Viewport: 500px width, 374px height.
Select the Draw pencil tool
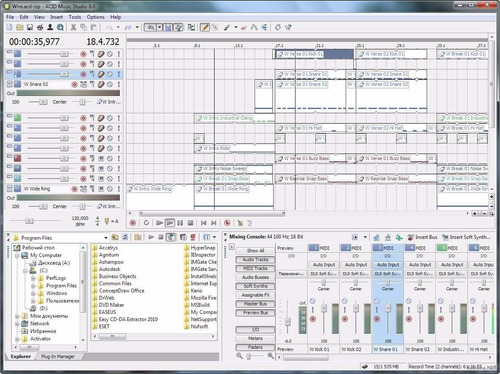pos(205,27)
